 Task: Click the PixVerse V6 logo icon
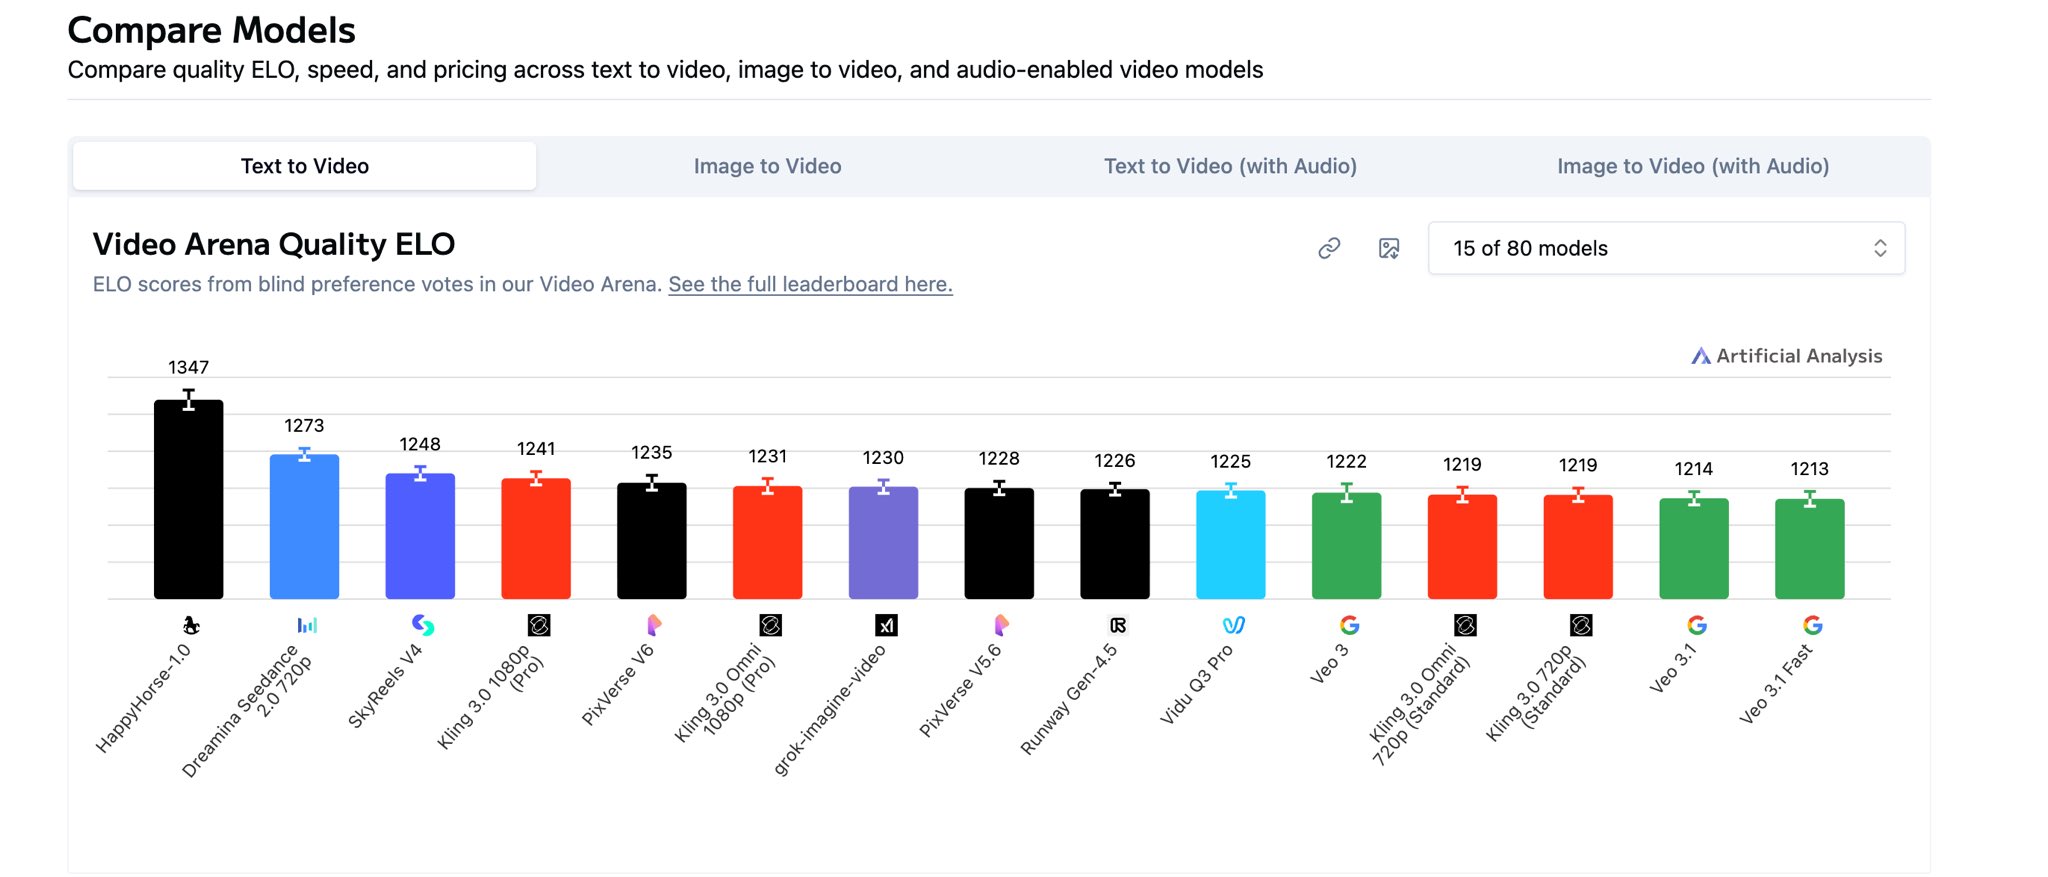pyautogui.click(x=654, y=626)
